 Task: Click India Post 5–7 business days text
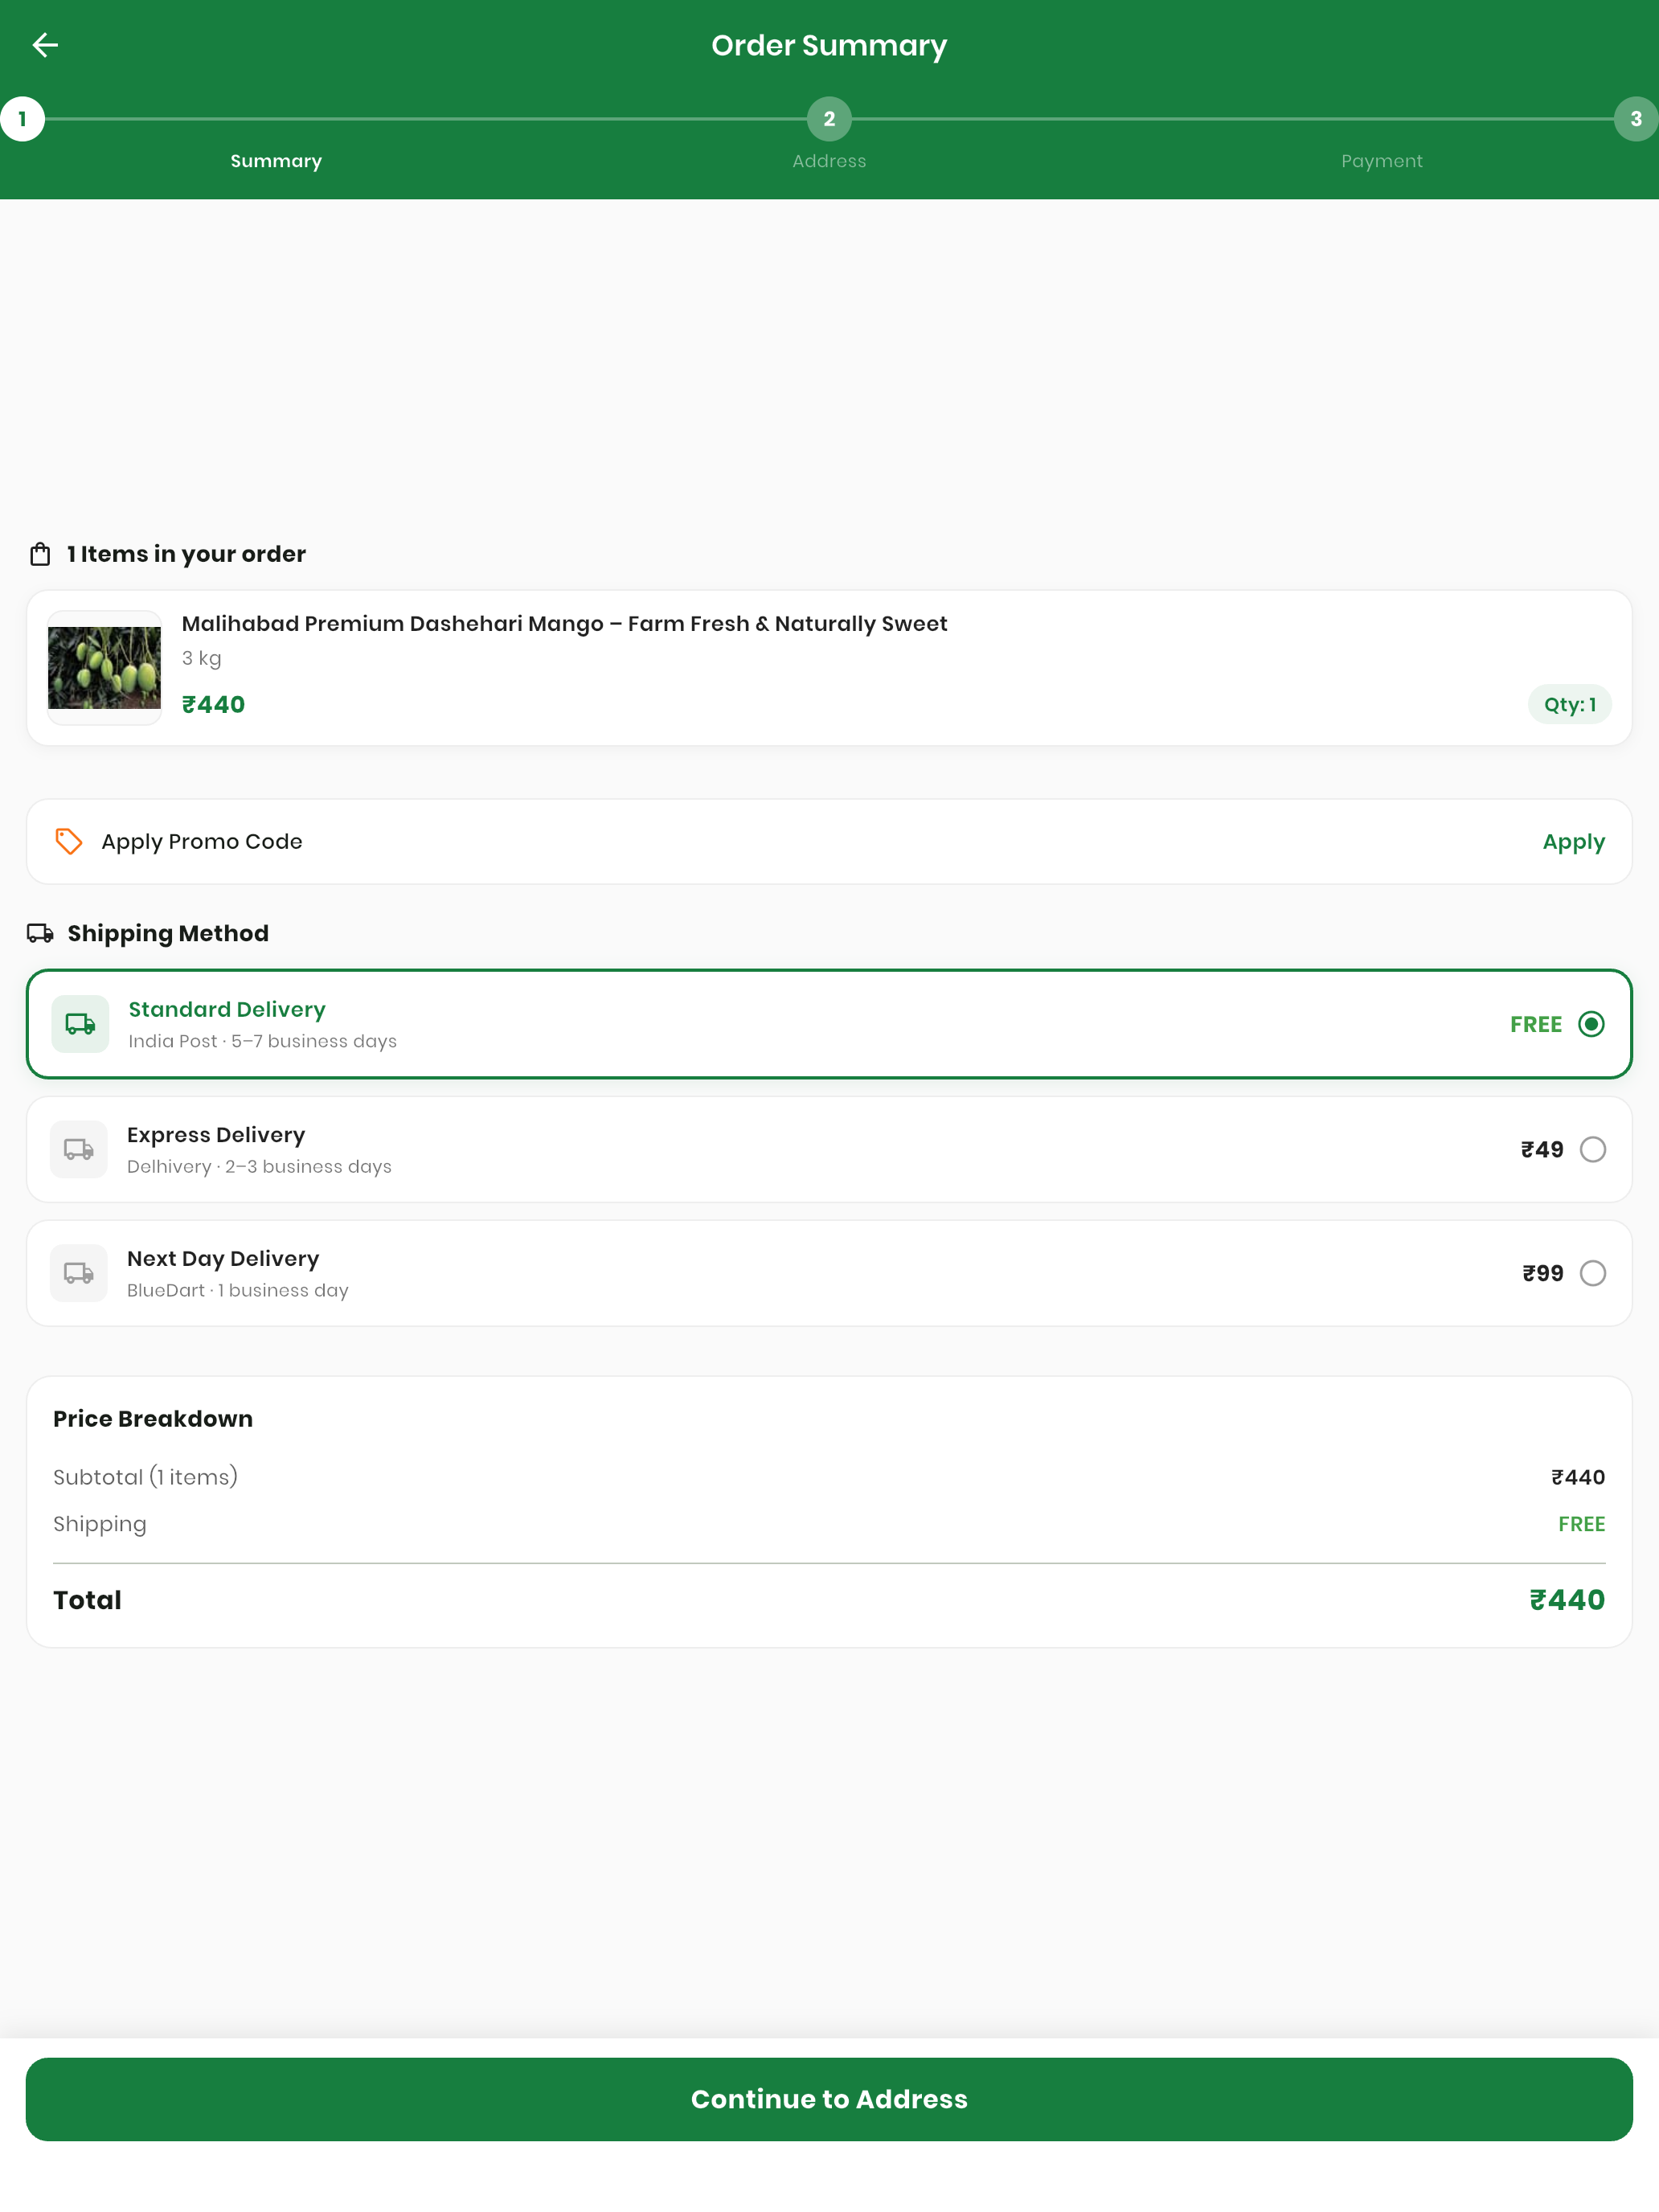pyautogui.click(x=263, y=1041)
